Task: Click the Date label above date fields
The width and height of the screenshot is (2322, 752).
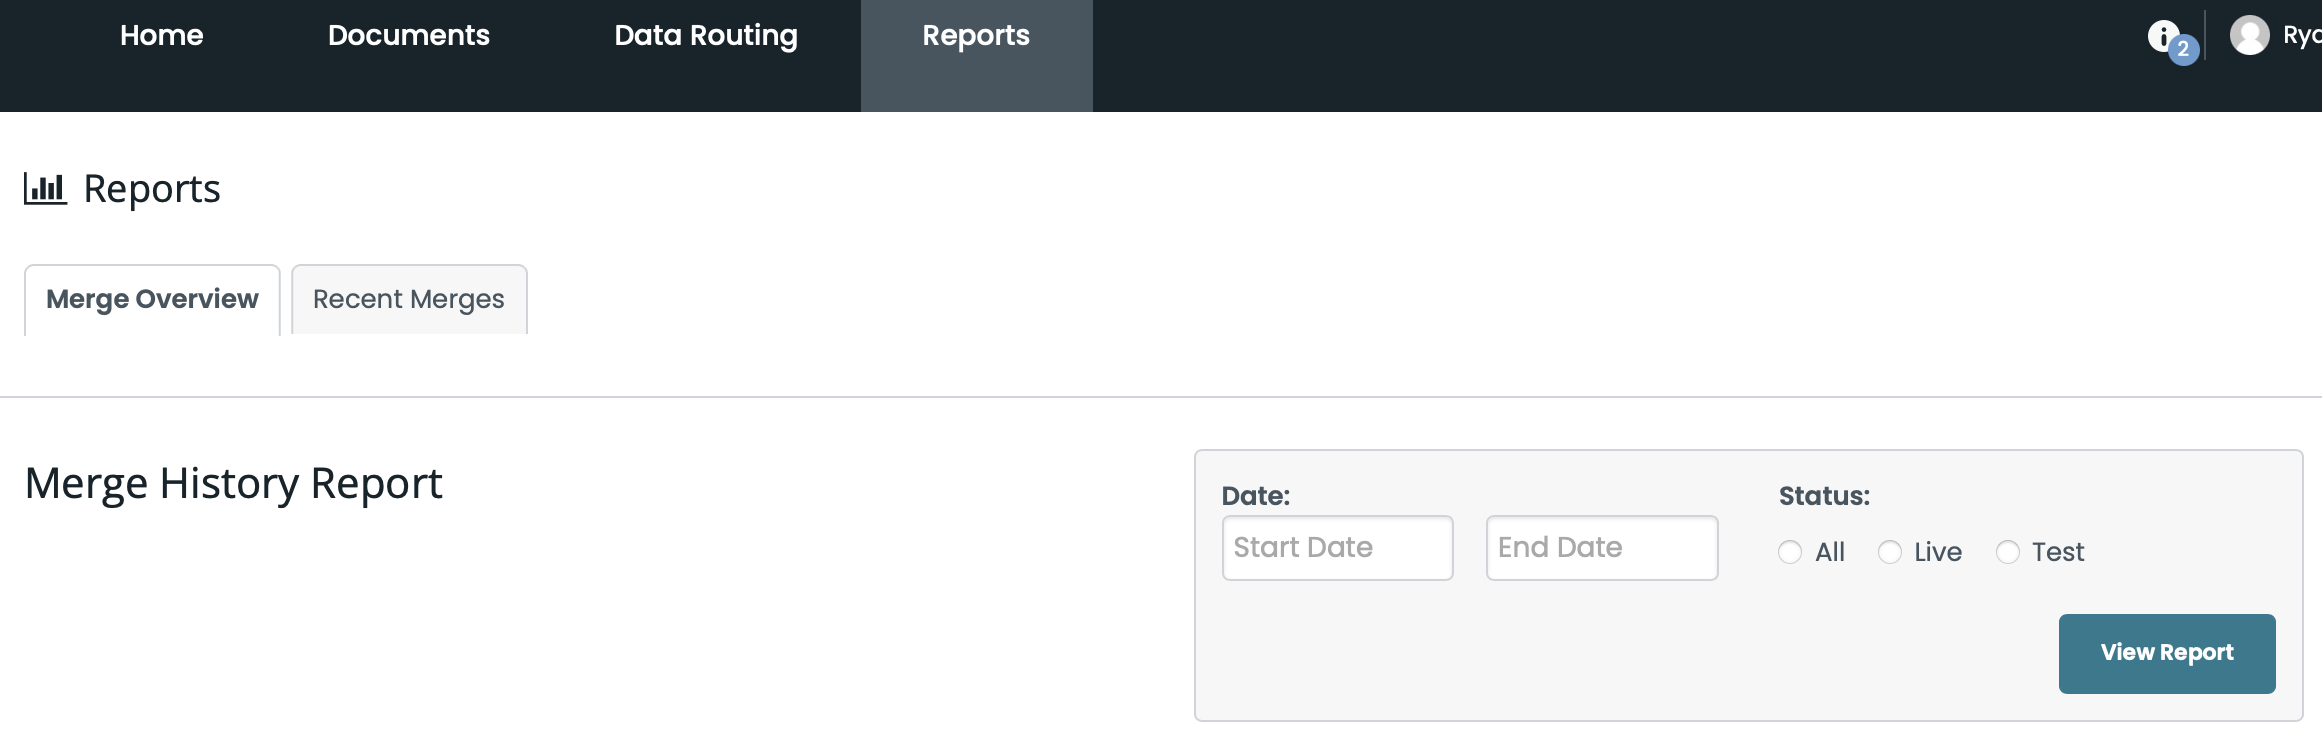Action: point(1256,496)
